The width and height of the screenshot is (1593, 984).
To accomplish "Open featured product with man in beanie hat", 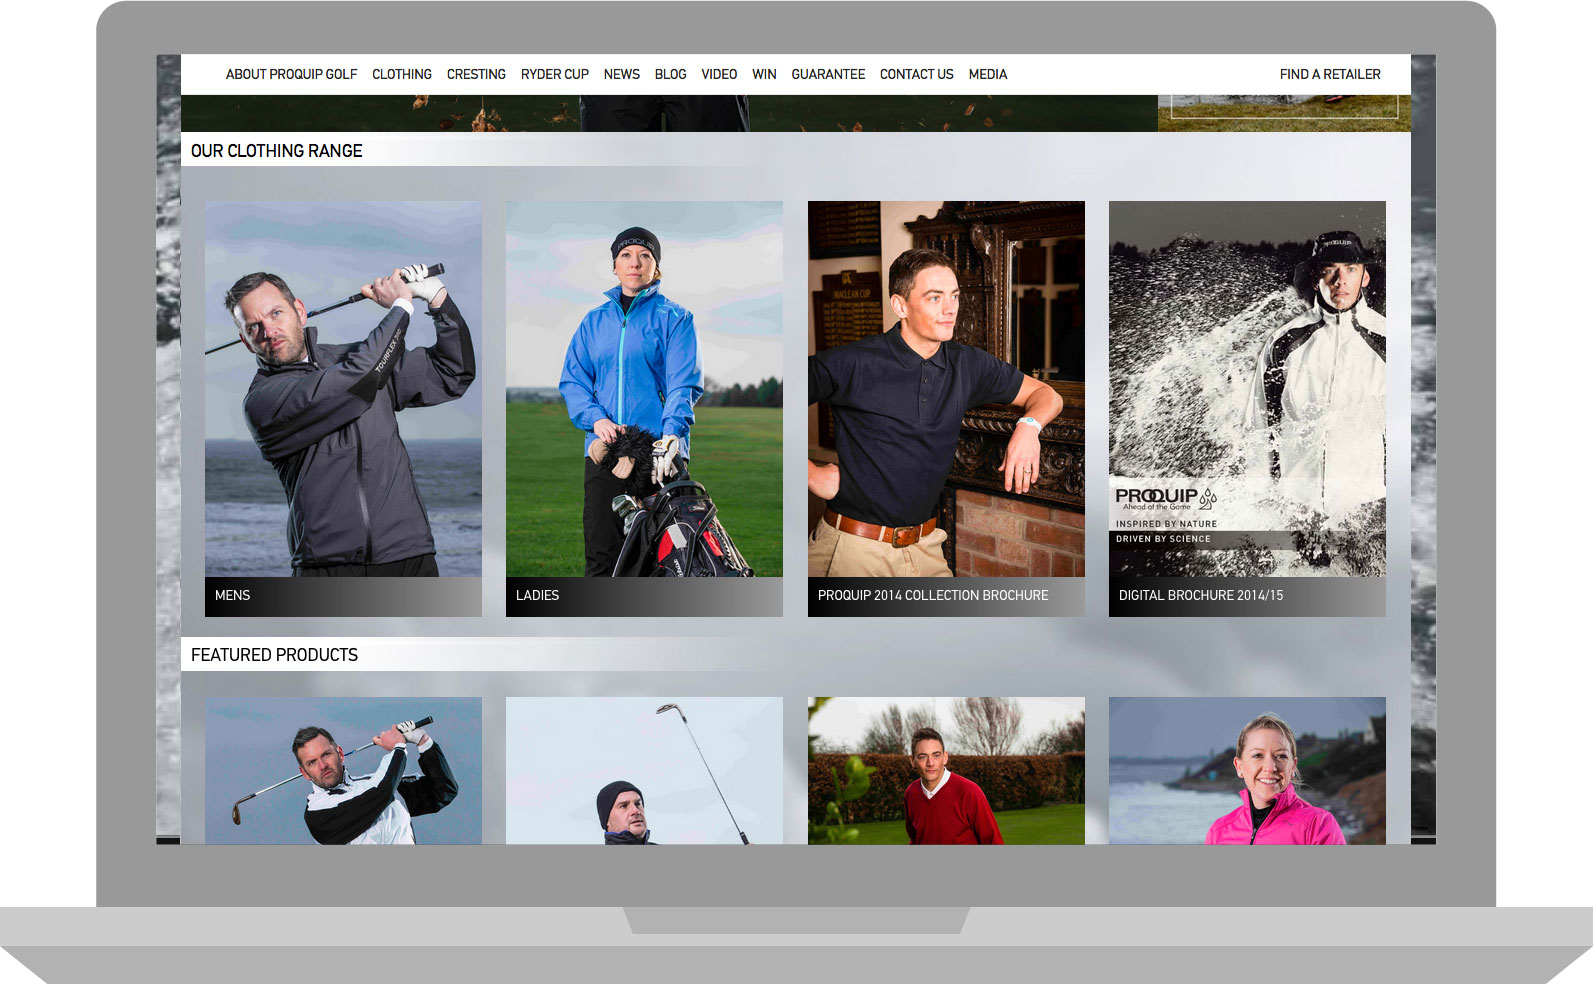I will [x=644, y=771].
